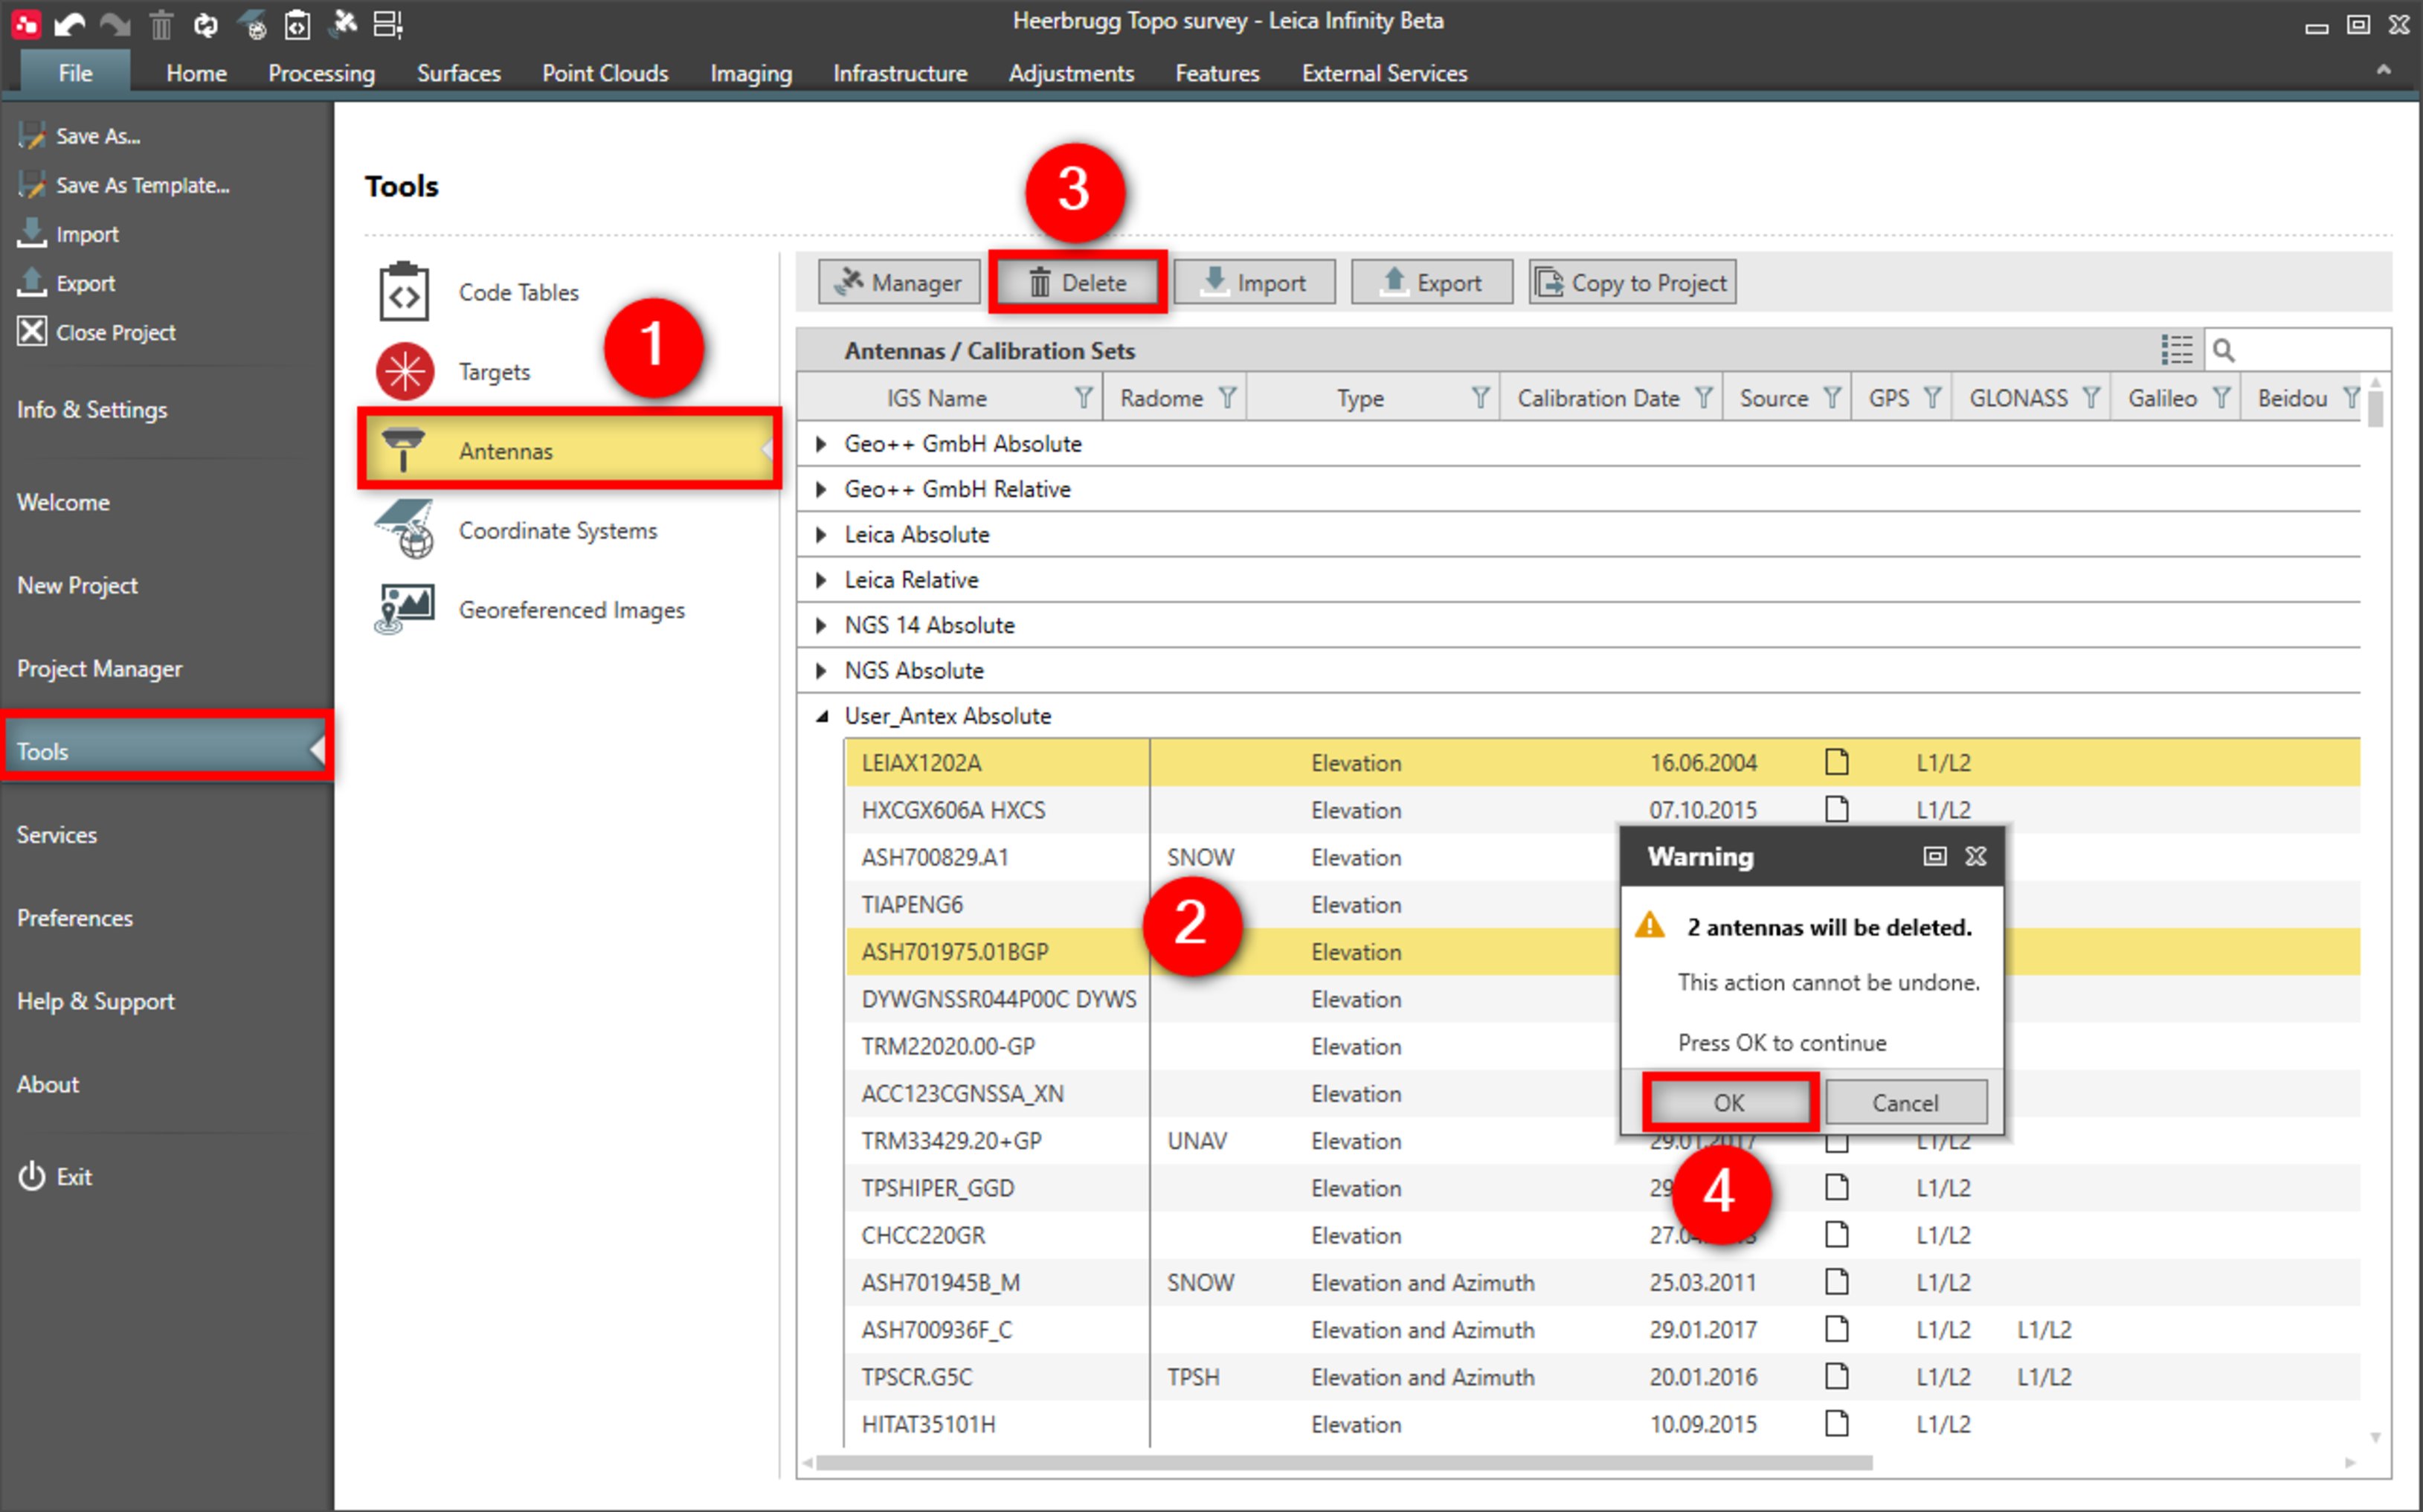The image size is (2423, 1512).
Task: Open Code Tables in Tools list
Action: 518,292
